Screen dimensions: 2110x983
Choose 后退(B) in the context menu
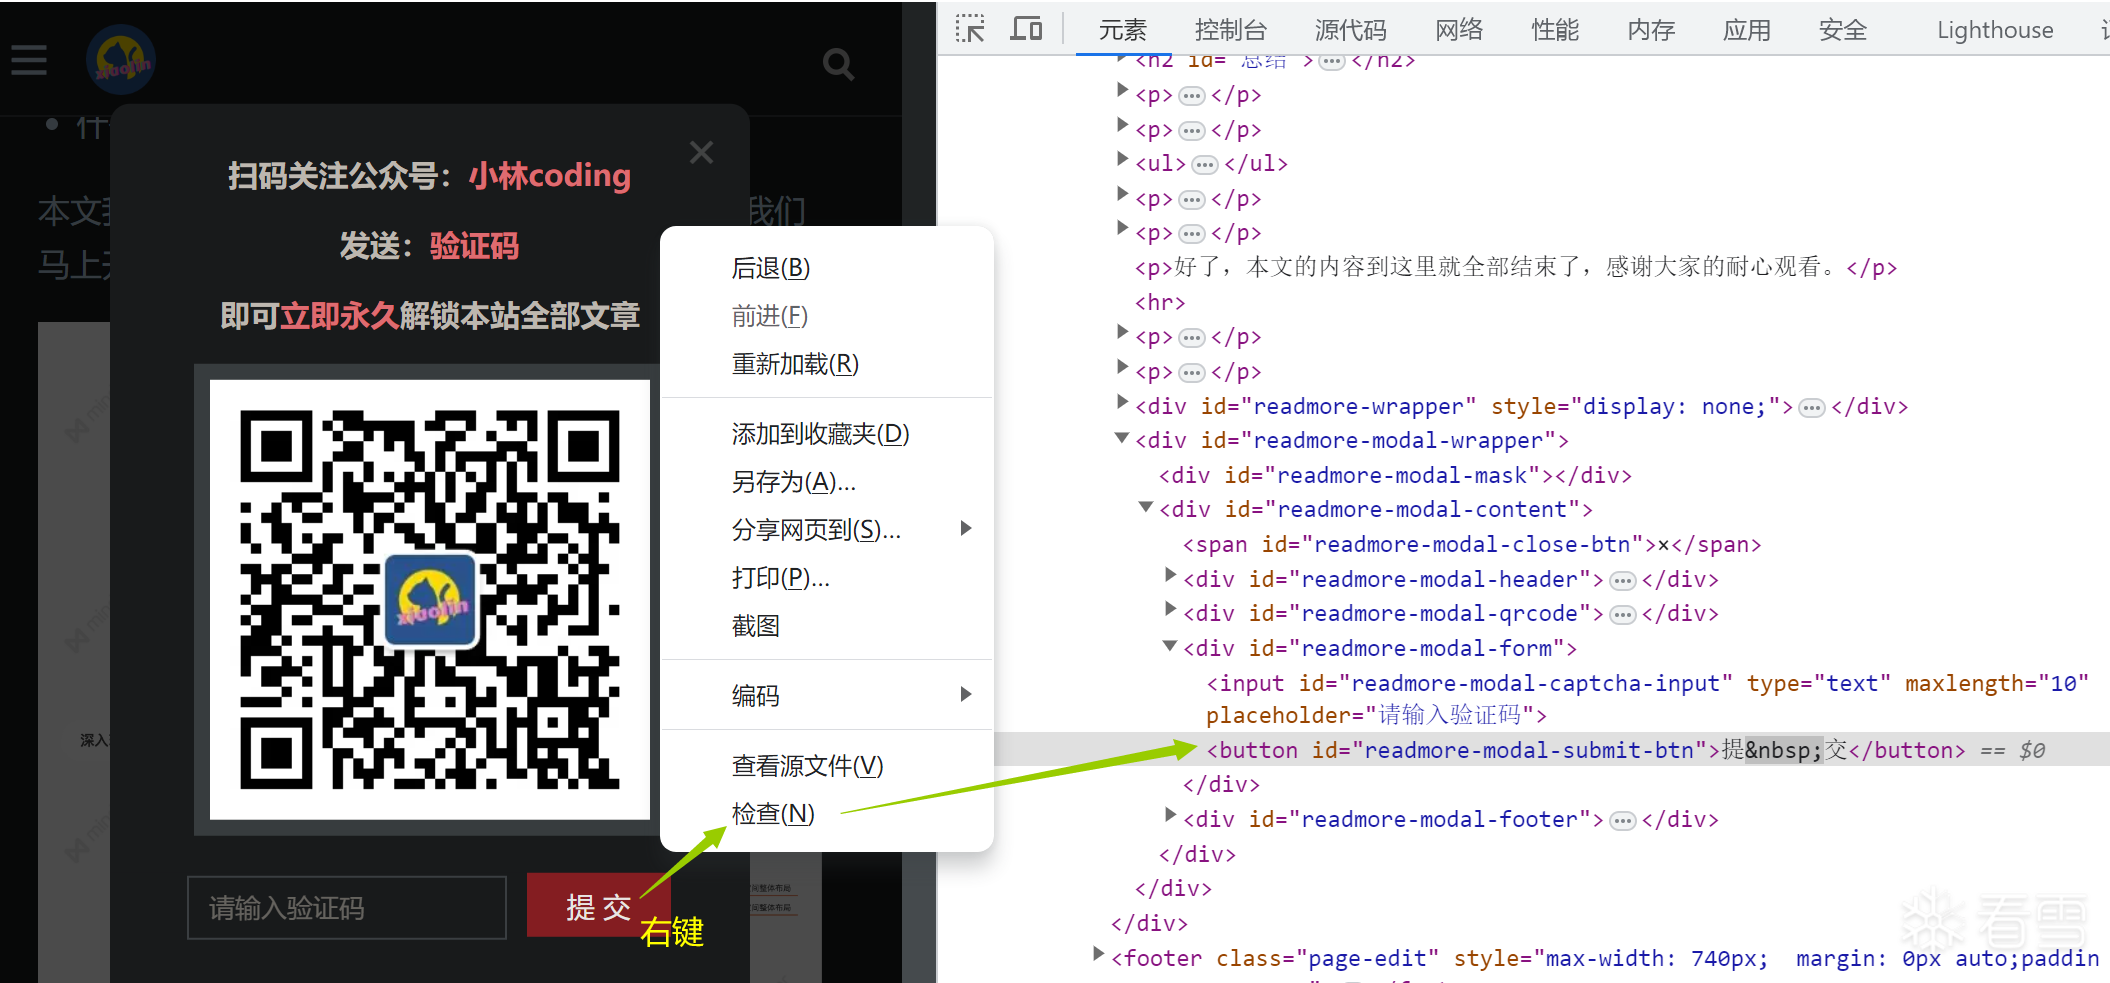point(770,268)
